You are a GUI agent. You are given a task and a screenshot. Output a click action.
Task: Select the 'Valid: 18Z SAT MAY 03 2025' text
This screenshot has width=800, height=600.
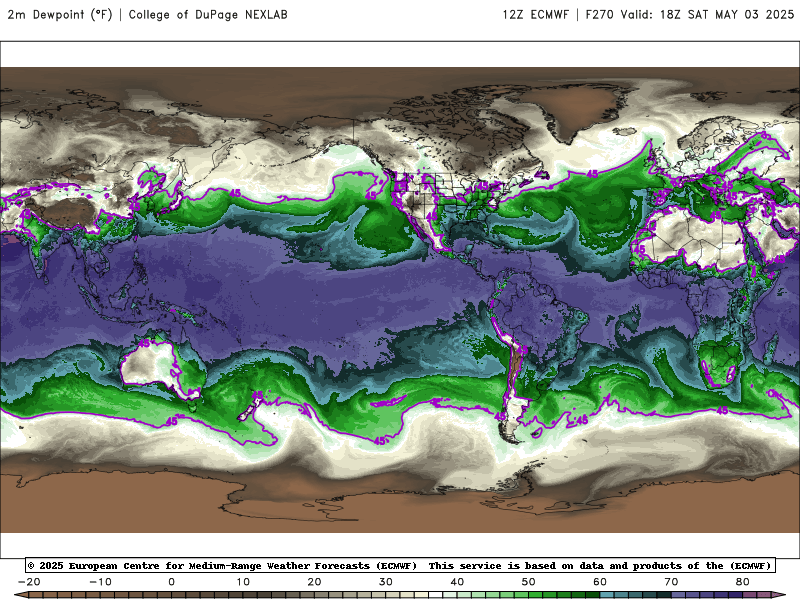707,14
